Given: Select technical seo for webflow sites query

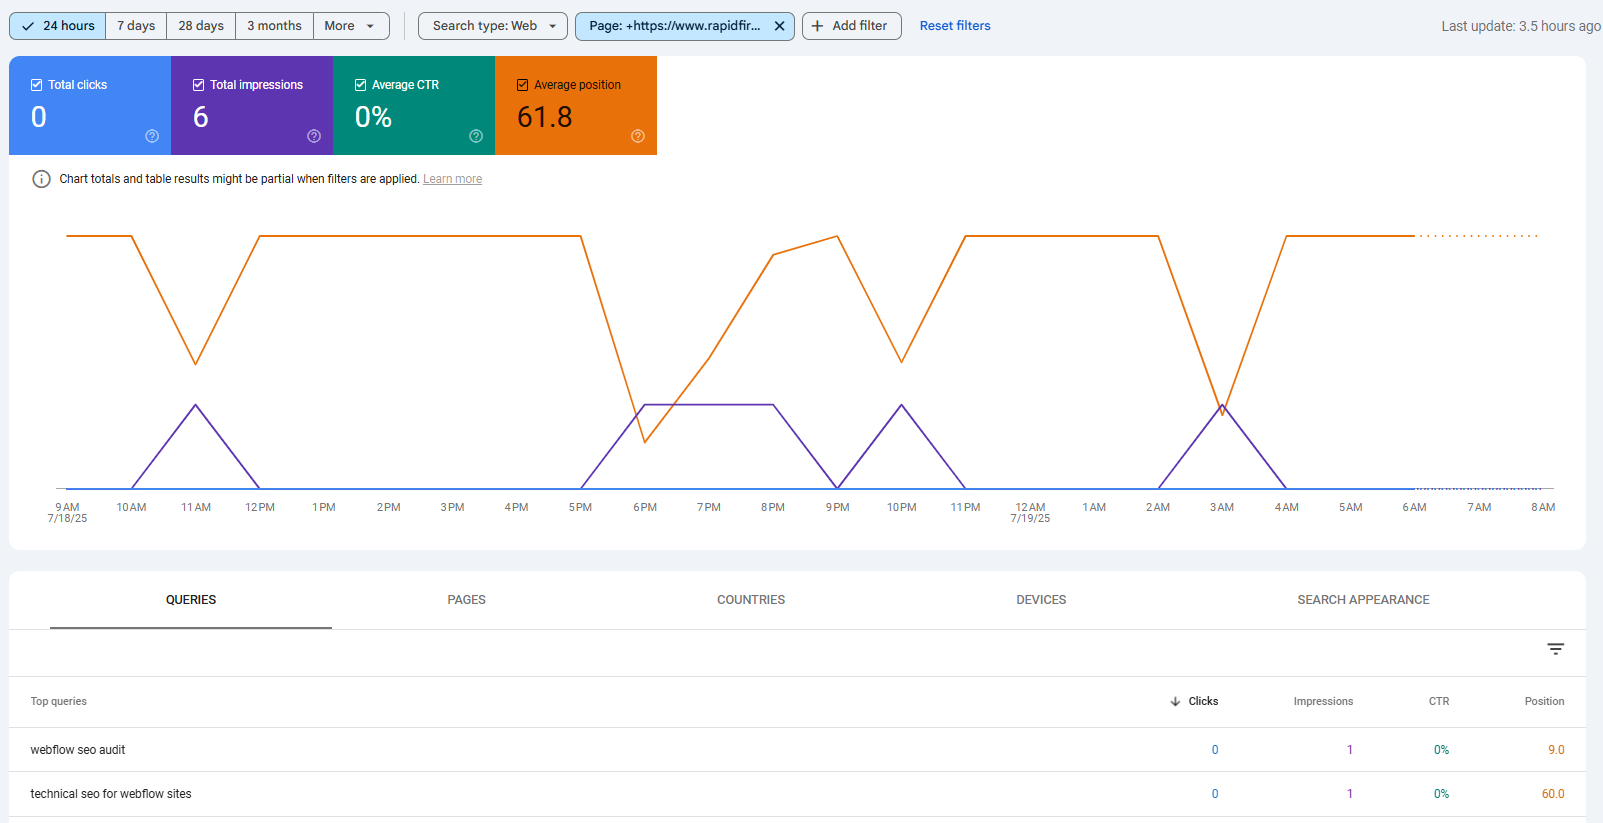Looking at the screenshot, I should 797,794.
